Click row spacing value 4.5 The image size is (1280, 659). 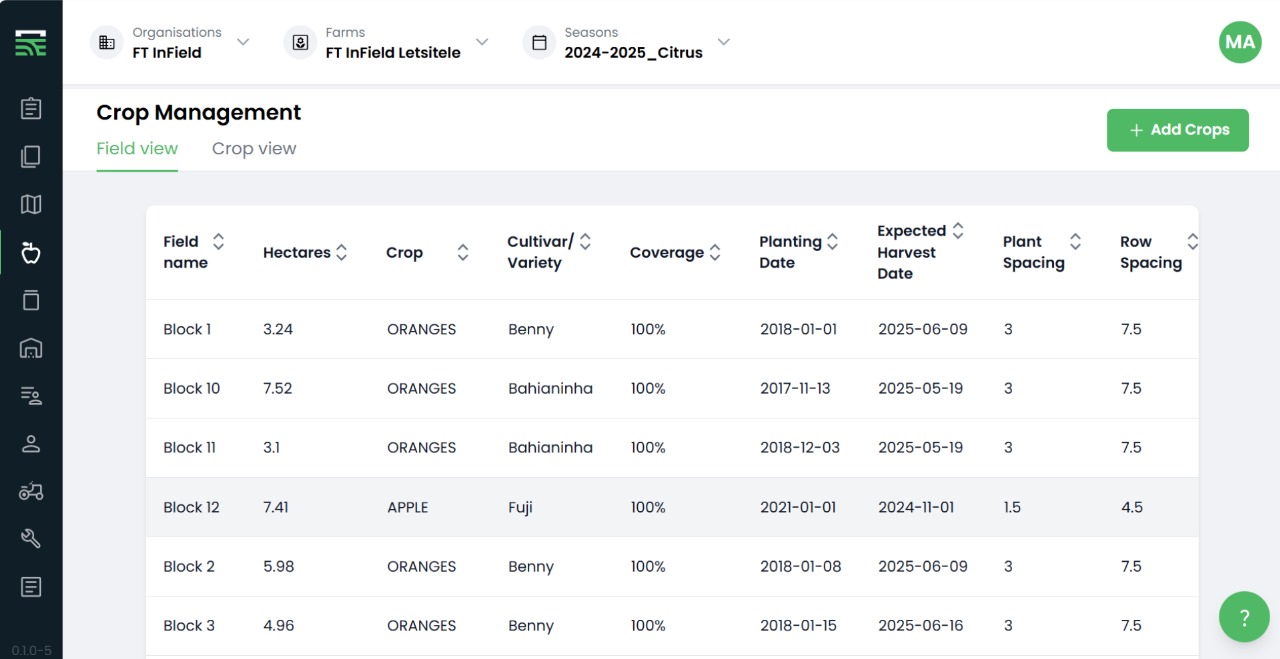(x=1131, y=507)
